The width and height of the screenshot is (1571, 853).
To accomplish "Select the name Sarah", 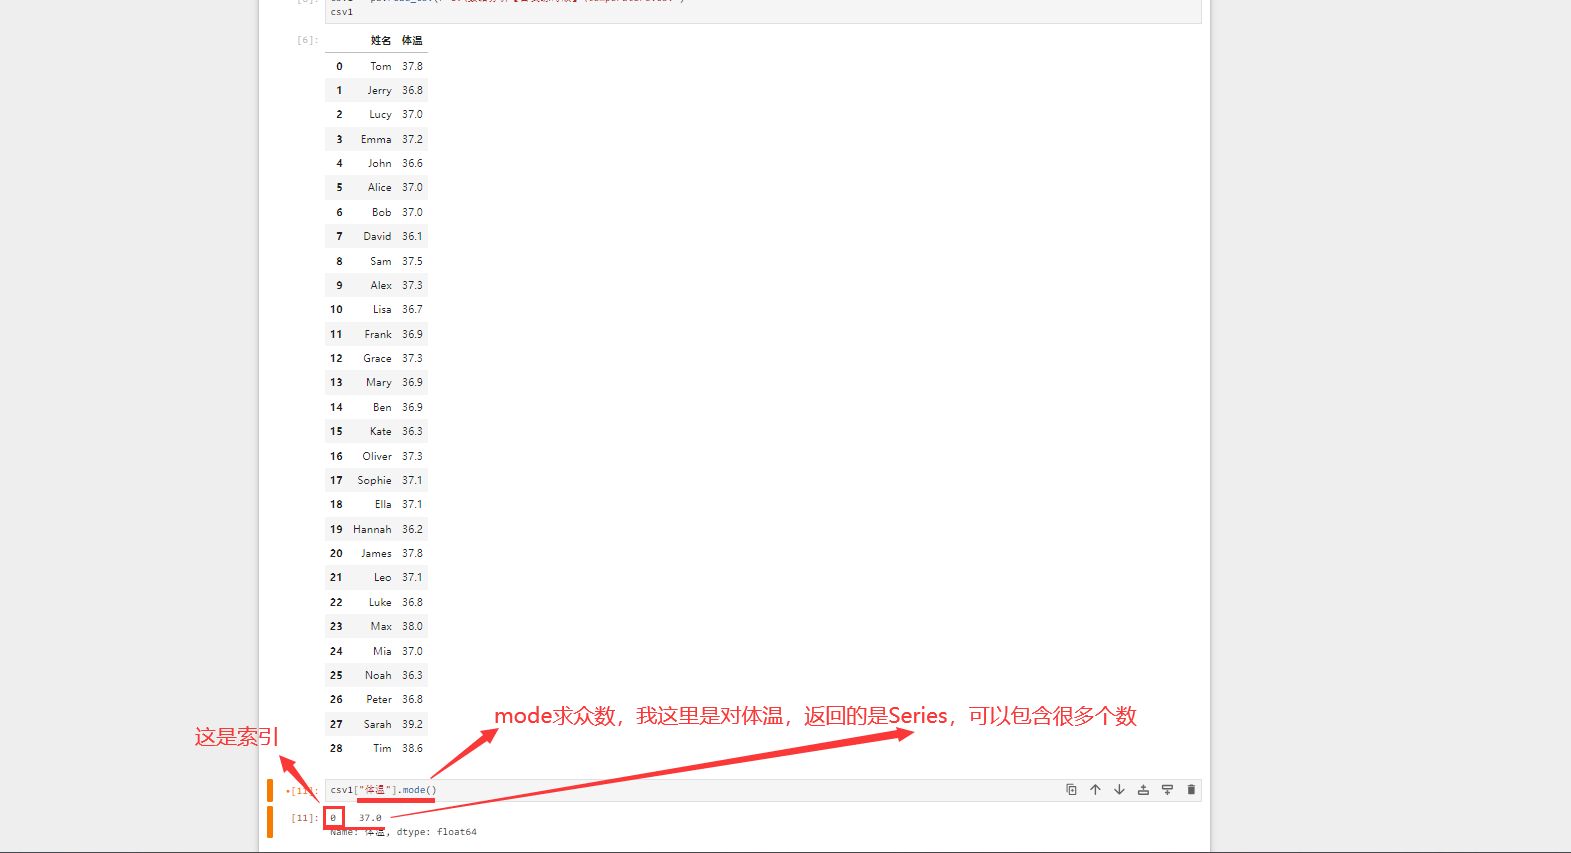I will pos(377,724).
